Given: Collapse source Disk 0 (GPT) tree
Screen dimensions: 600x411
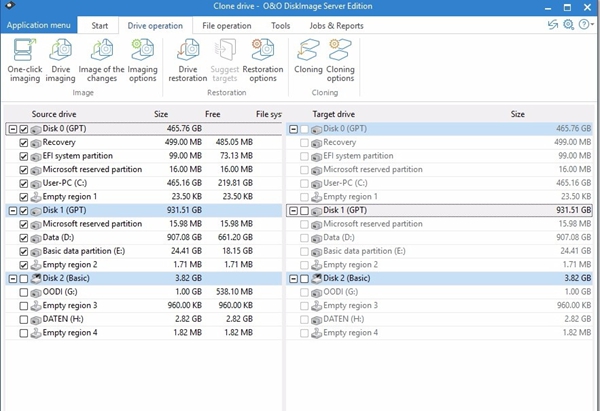Looking at the screenshot, I should coord(13,129).
